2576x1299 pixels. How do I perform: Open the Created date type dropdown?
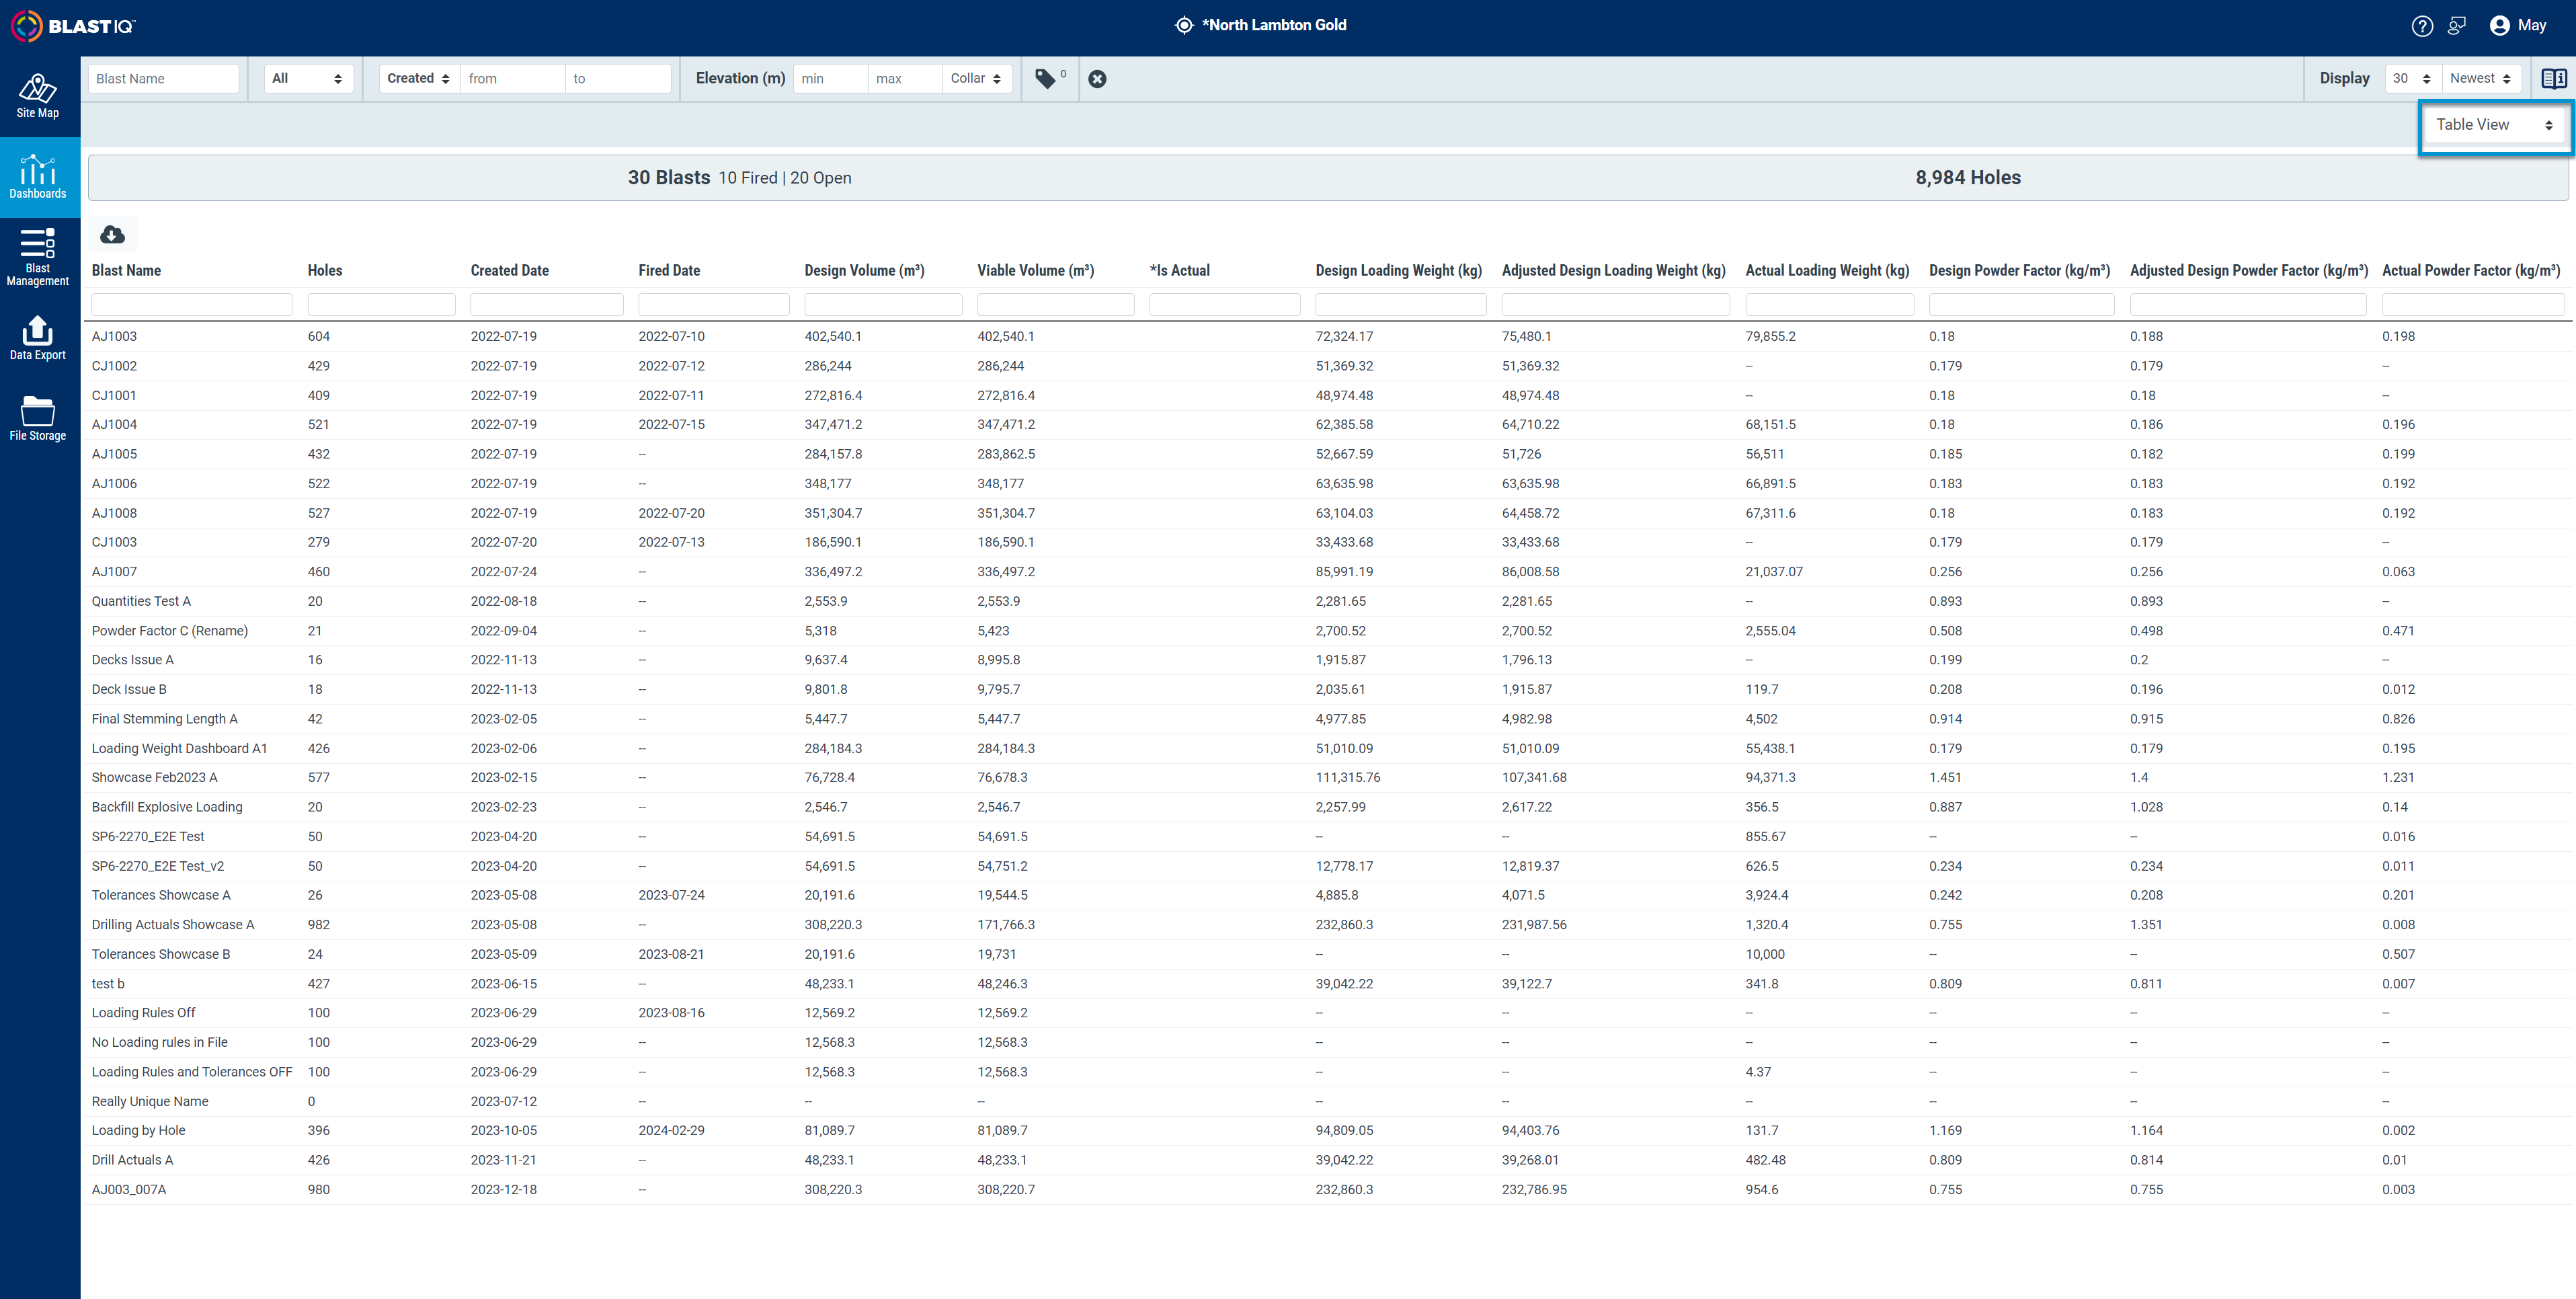pyautogui.click(x=419, y=78)
